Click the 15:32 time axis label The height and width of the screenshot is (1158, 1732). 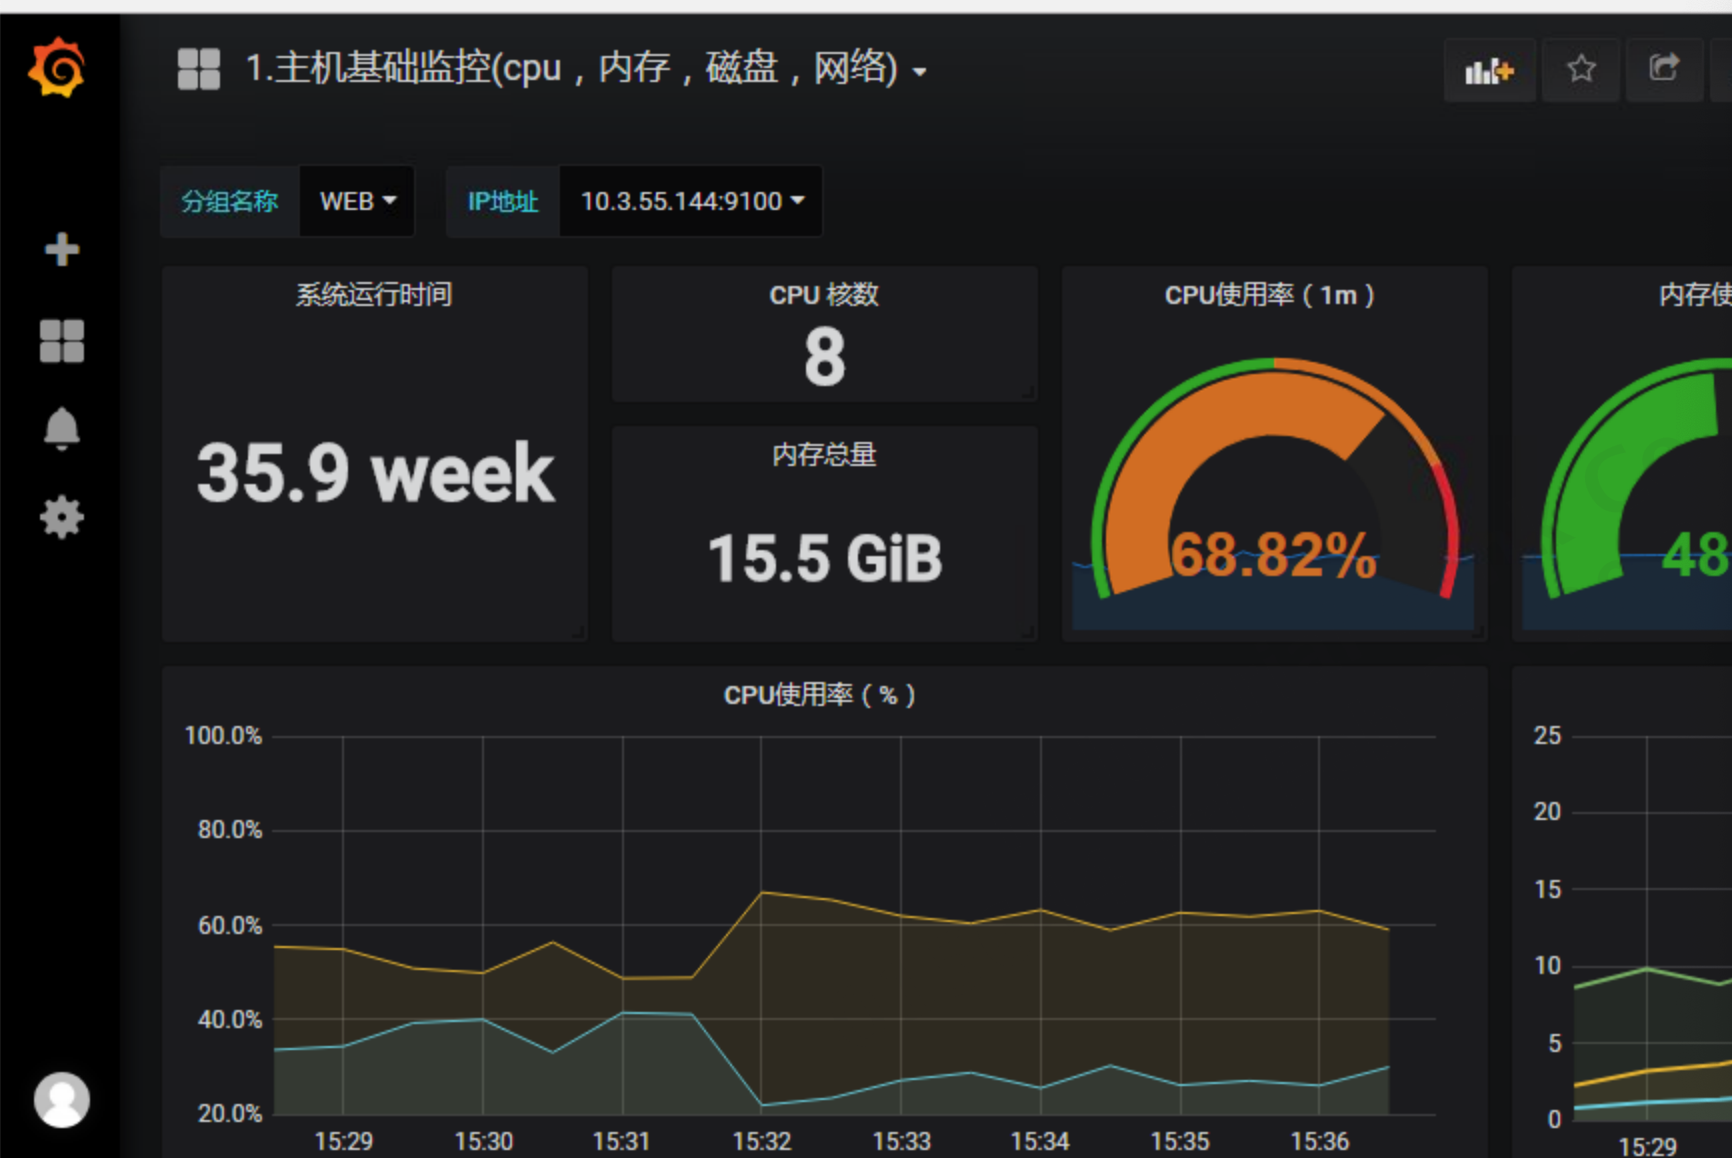coord(762,1141)
